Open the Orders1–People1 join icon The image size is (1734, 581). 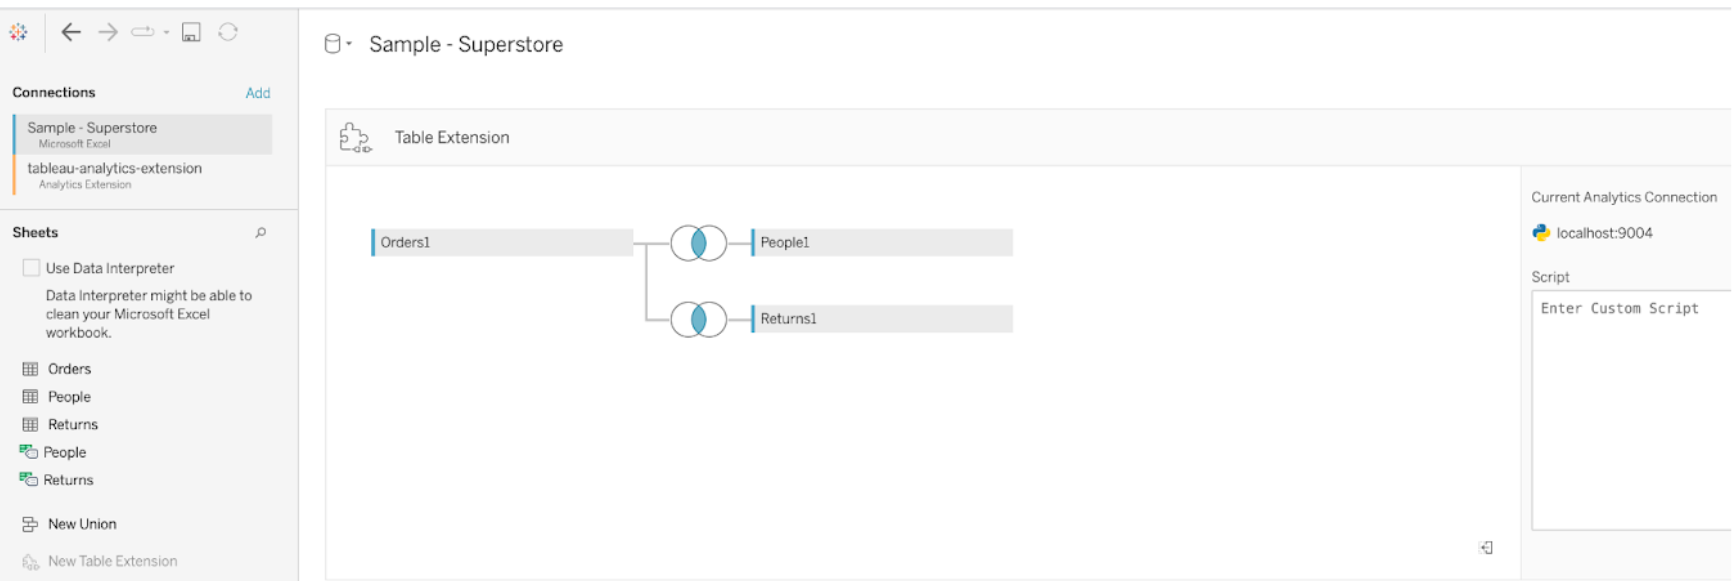click(x=699, y=243)
